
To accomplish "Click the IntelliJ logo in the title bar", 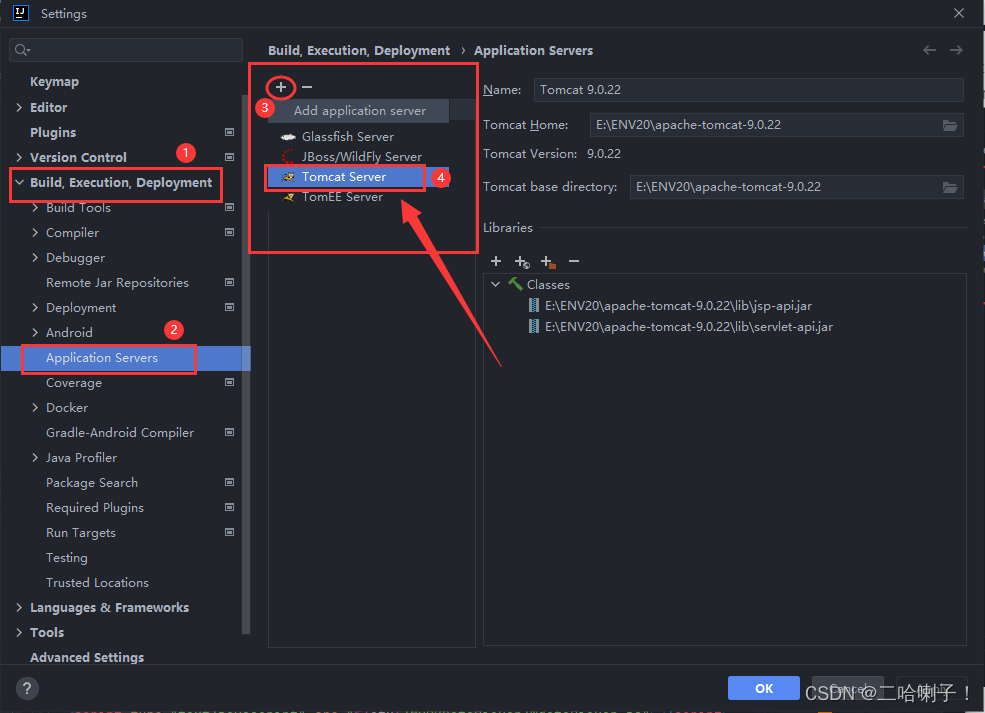I will 21,13.
